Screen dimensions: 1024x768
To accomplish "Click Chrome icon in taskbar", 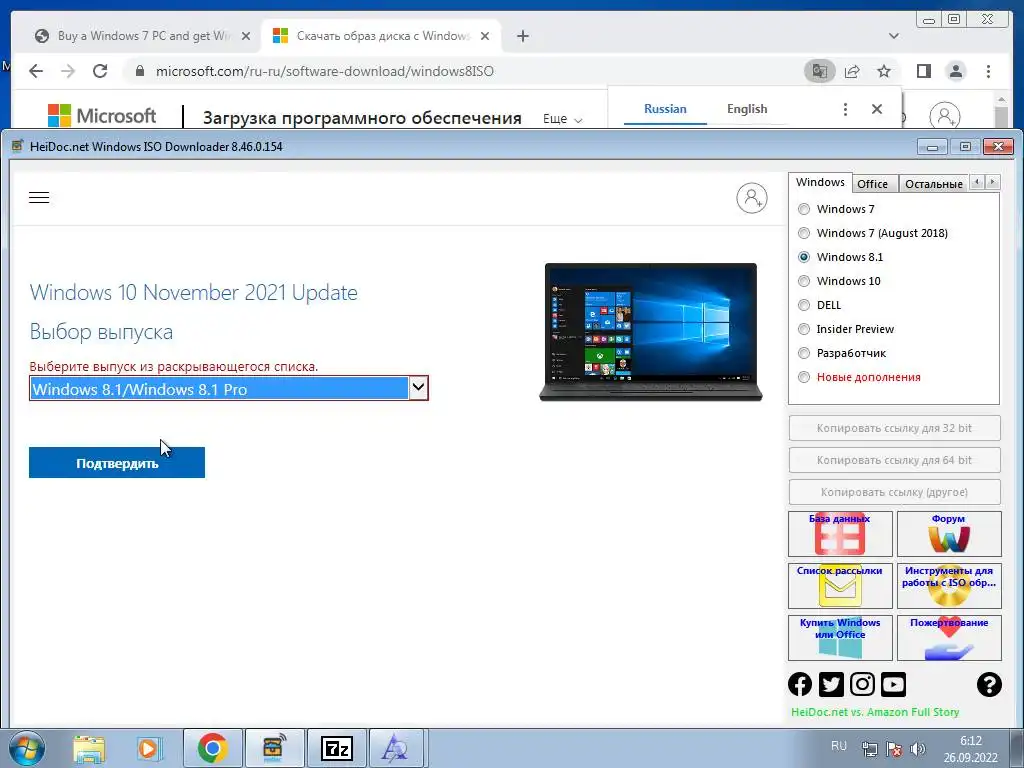I will [212, 749].
